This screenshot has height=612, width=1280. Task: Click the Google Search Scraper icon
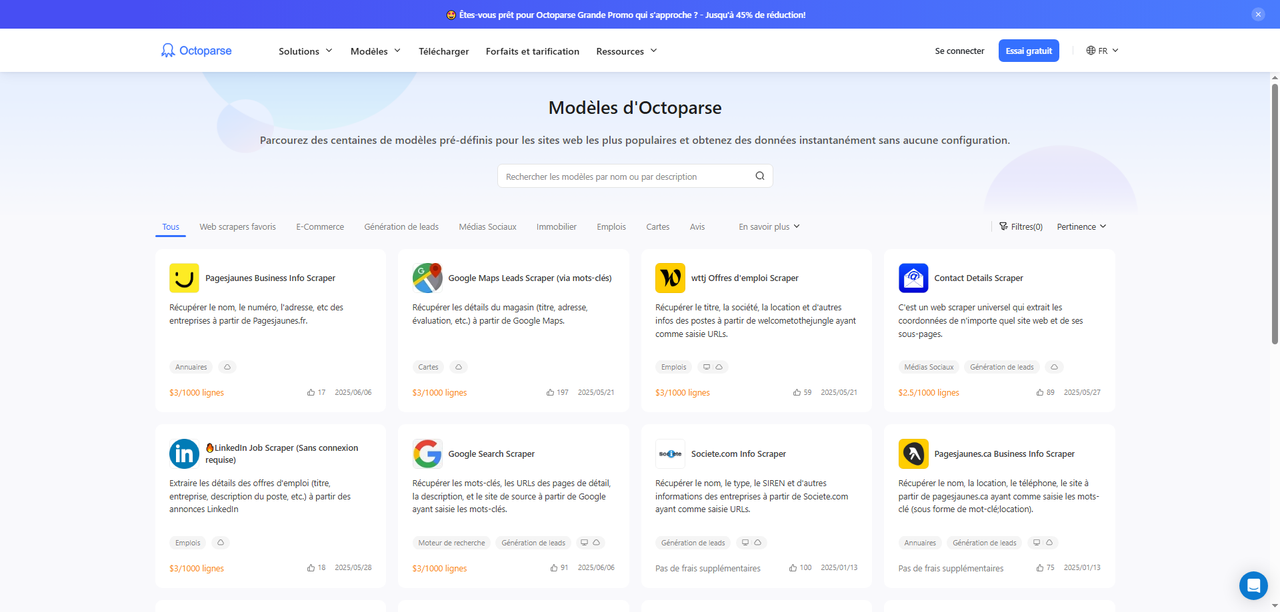427,454
